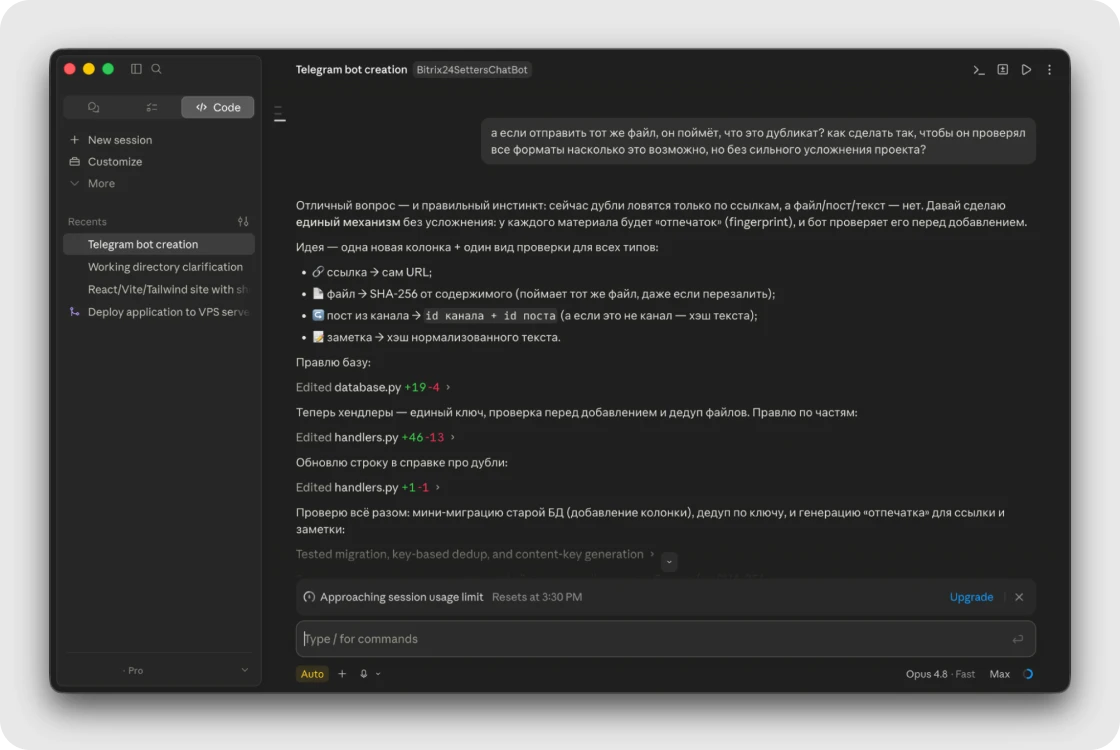Viewport: 1120px width, 750px height.
Task: Switch to the chat bubbles tab
Action: pos(94,107)
